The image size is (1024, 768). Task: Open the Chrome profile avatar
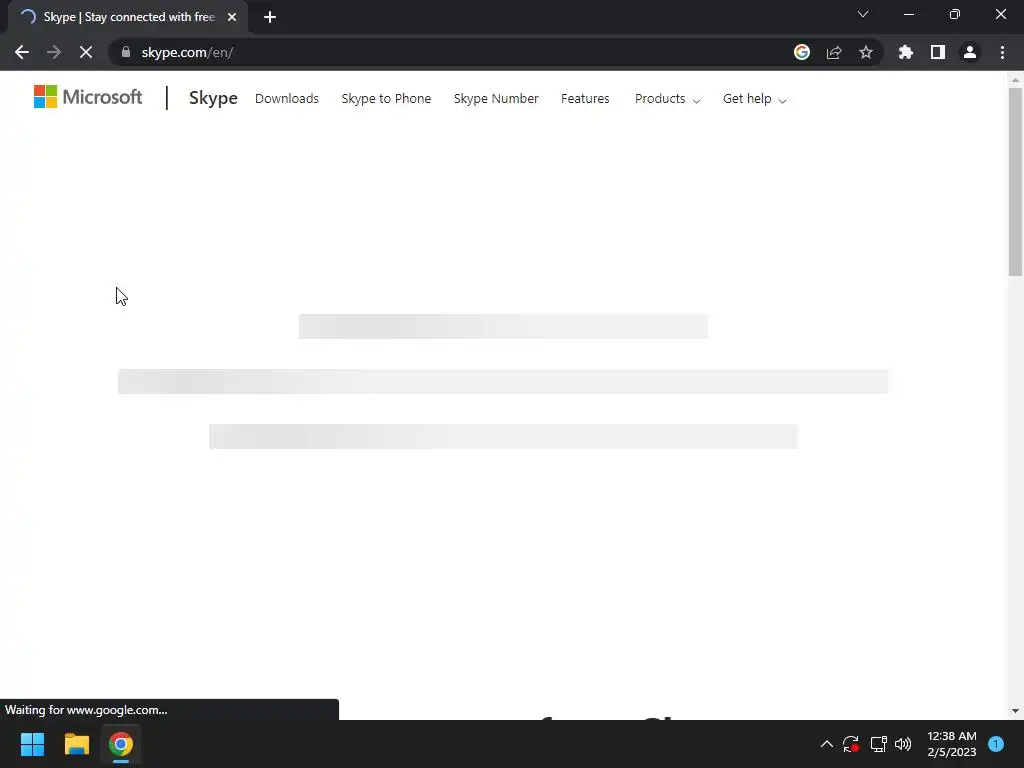[970, 52]
